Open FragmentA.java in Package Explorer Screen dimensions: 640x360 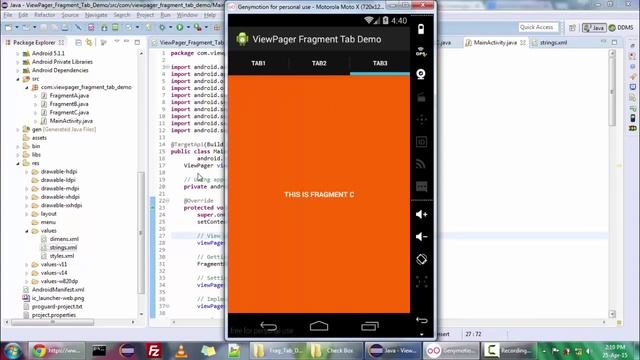(x=69, y=96)
